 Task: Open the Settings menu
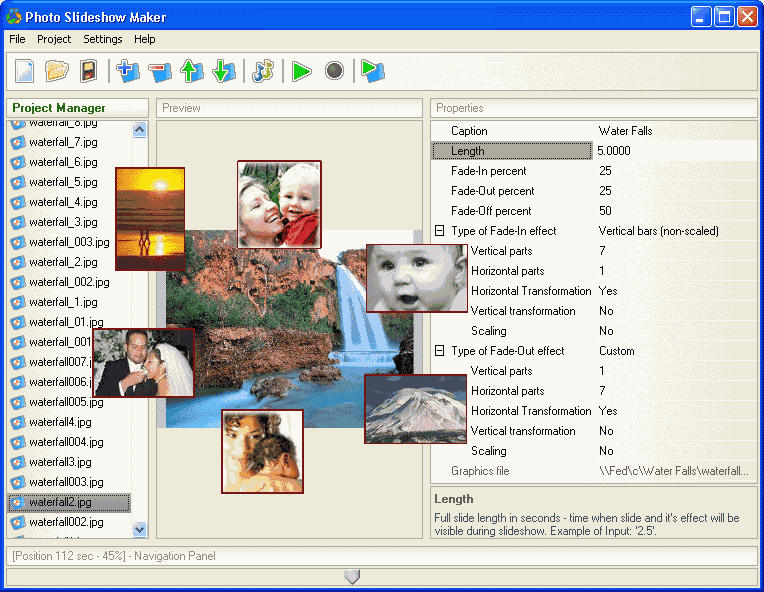point(103,39)
